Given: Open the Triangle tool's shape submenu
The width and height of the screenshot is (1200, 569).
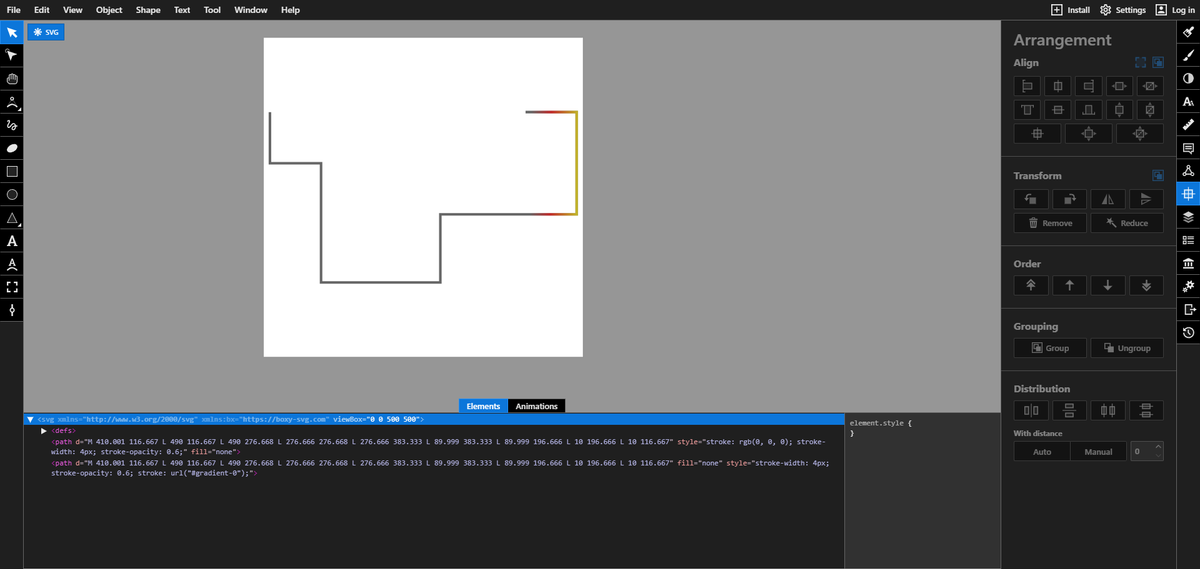Looking at the screenshot, I should click(12, 218).
